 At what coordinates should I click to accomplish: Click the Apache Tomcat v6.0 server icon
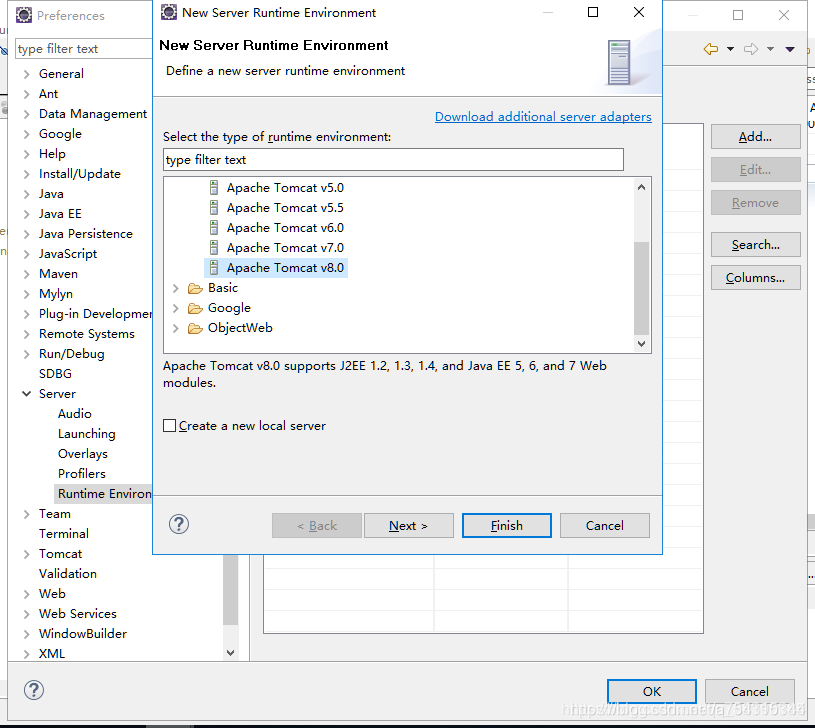[214, 228]
